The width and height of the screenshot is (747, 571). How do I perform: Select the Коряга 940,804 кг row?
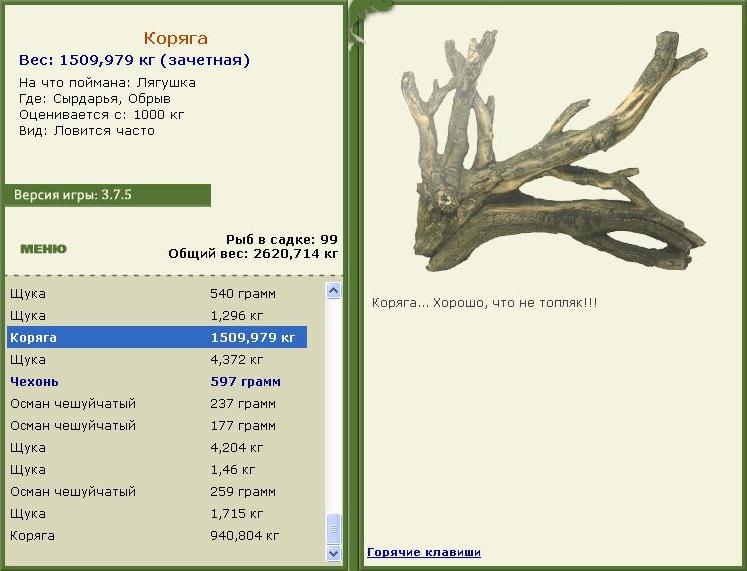click(x=157, y=535)
